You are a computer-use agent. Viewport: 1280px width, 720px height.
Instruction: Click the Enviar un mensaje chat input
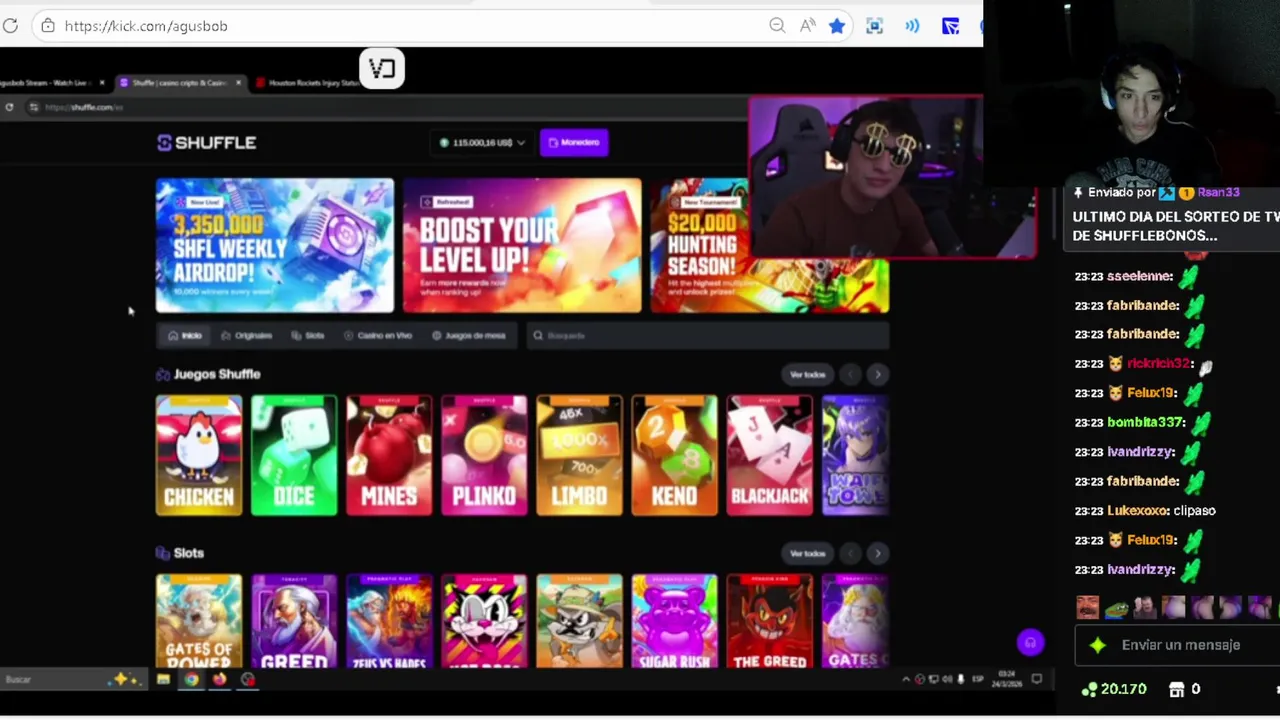(x=1178, y=646)
